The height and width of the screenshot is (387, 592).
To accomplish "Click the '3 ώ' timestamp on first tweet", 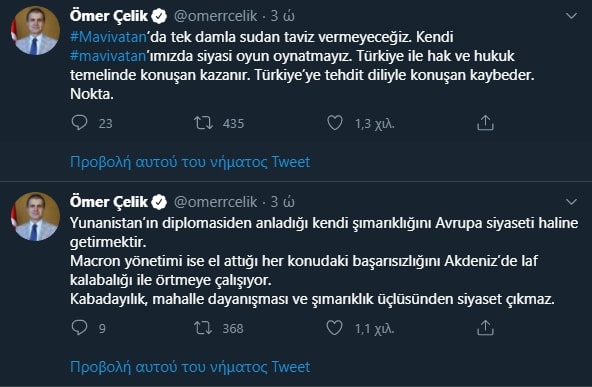I will click(283, 16).
